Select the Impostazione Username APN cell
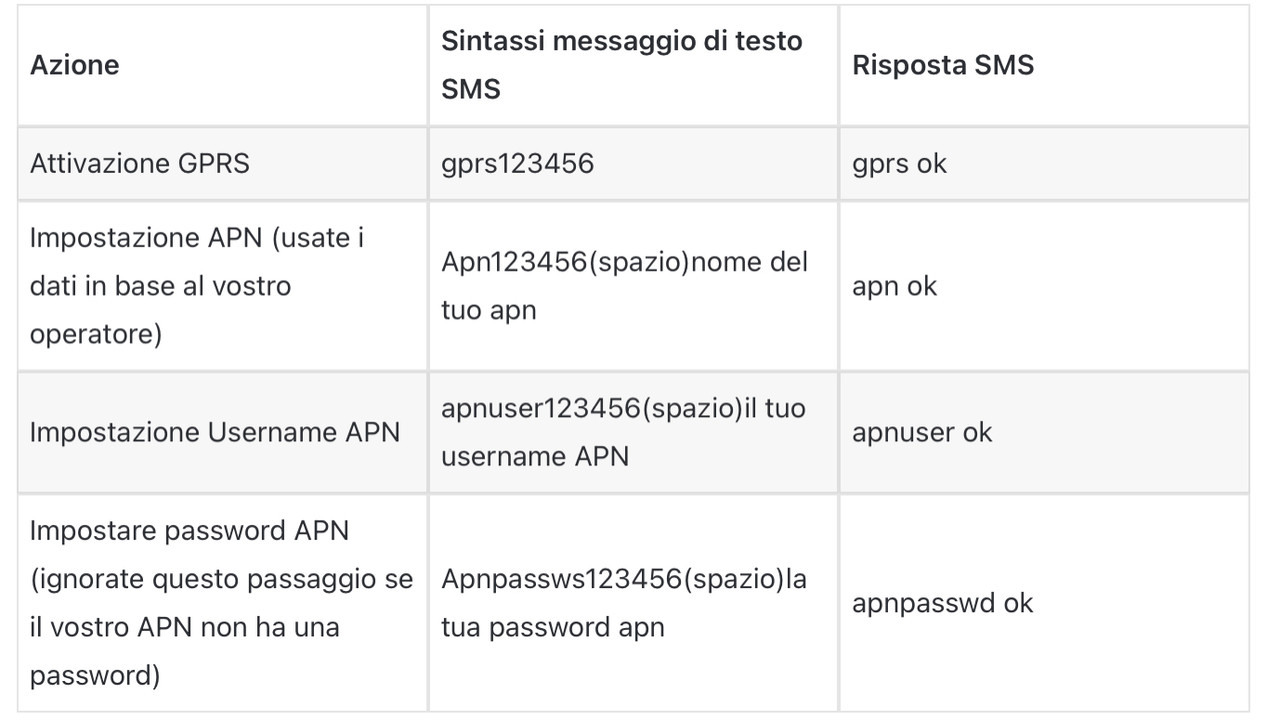 [214, 432]
